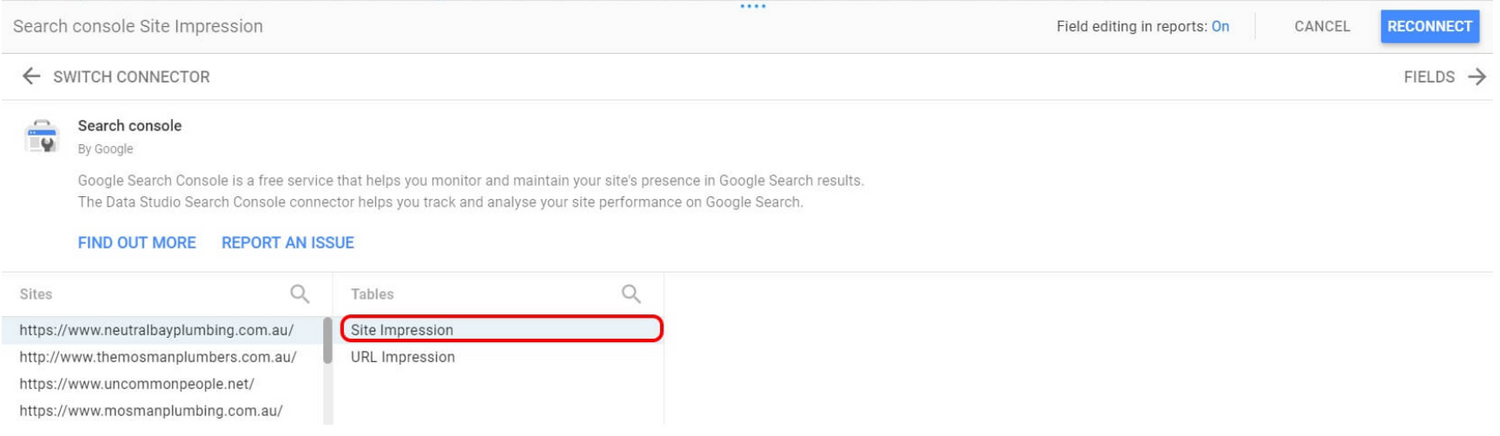Open search in the Tables column
1500x436 pixels.
click(x=631, y=294)
